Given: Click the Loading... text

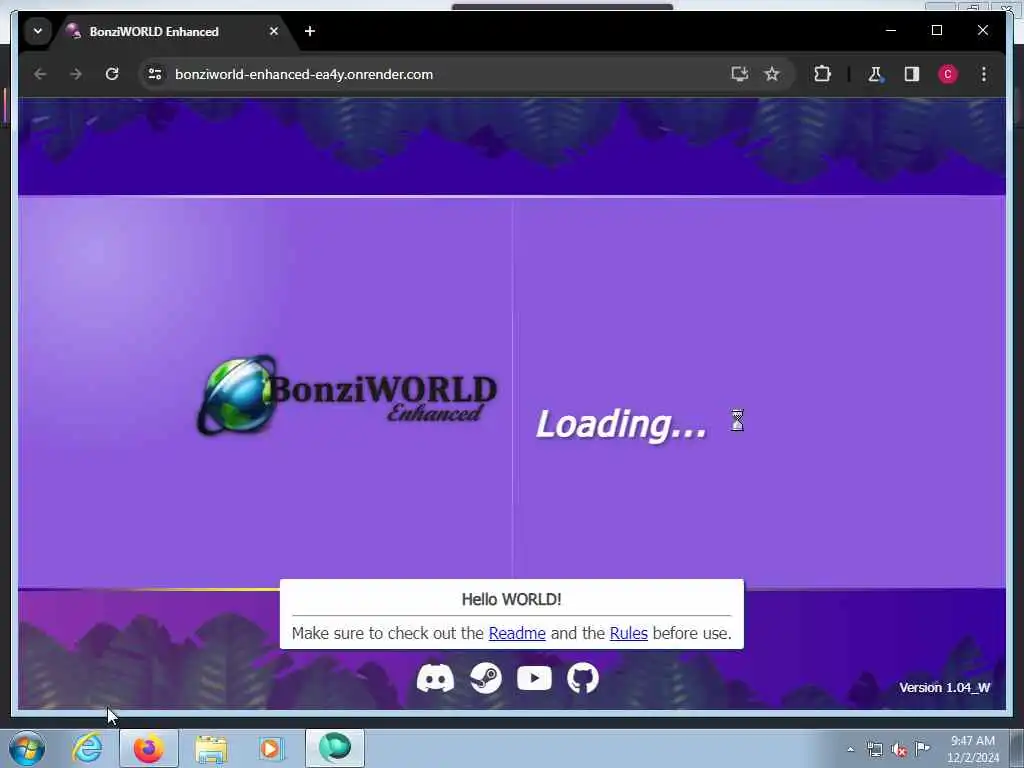Looking at the screenshot, I should coord(621,424).
